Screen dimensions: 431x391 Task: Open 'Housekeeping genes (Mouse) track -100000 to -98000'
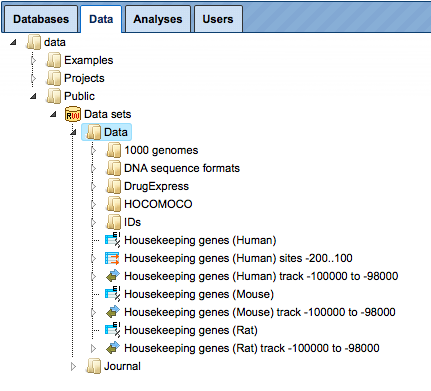pos(260,312)
